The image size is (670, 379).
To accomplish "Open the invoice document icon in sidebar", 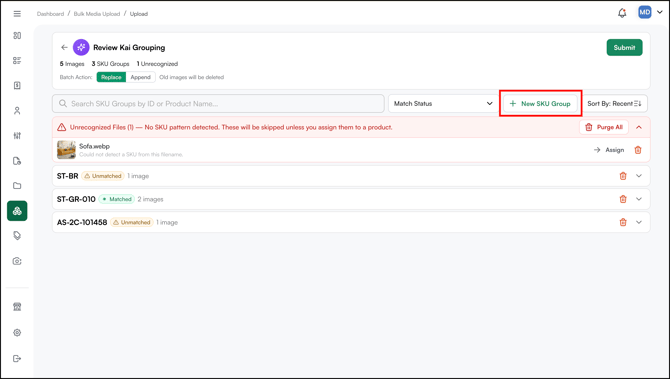I will 17,85.
